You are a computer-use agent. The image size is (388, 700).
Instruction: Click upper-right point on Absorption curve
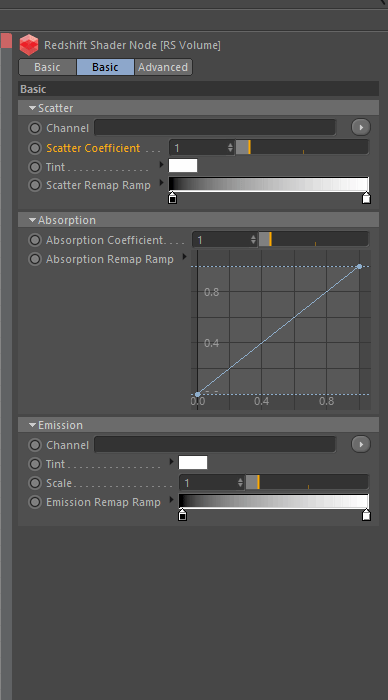point(359,267)
